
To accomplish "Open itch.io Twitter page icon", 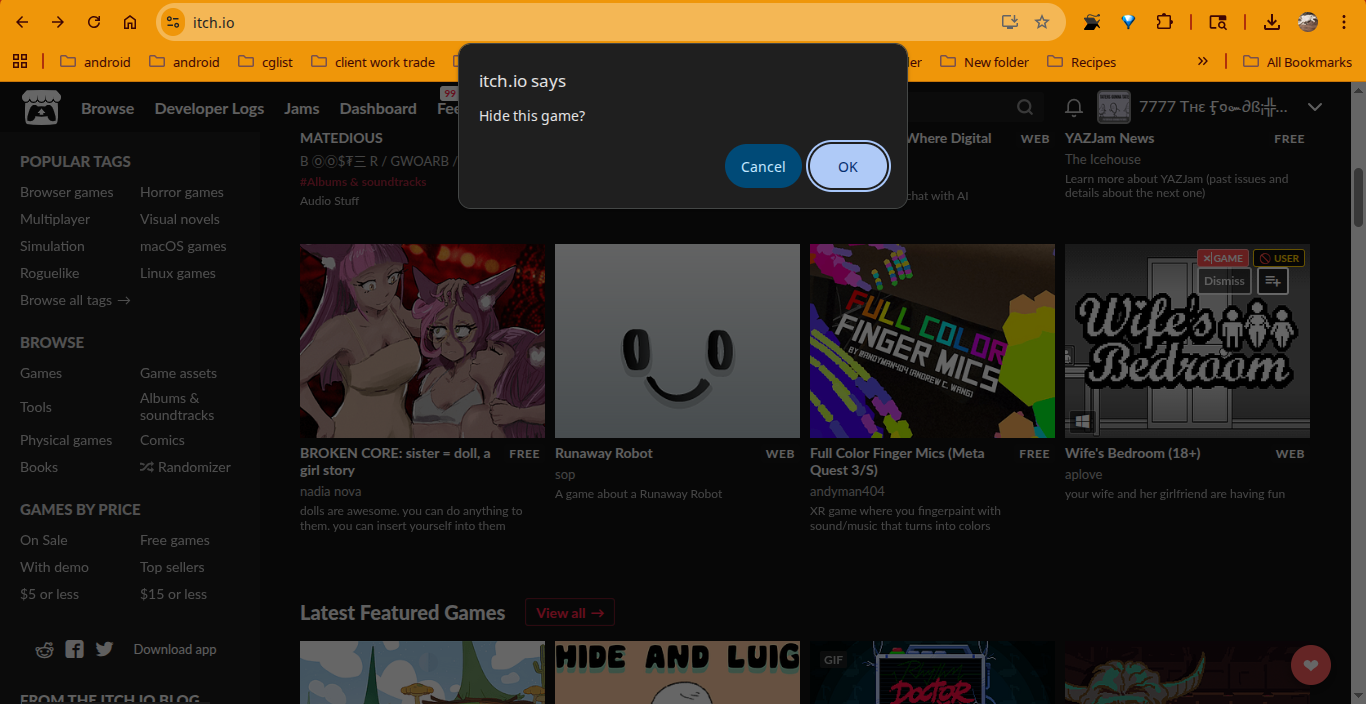I will click(104, 649).
